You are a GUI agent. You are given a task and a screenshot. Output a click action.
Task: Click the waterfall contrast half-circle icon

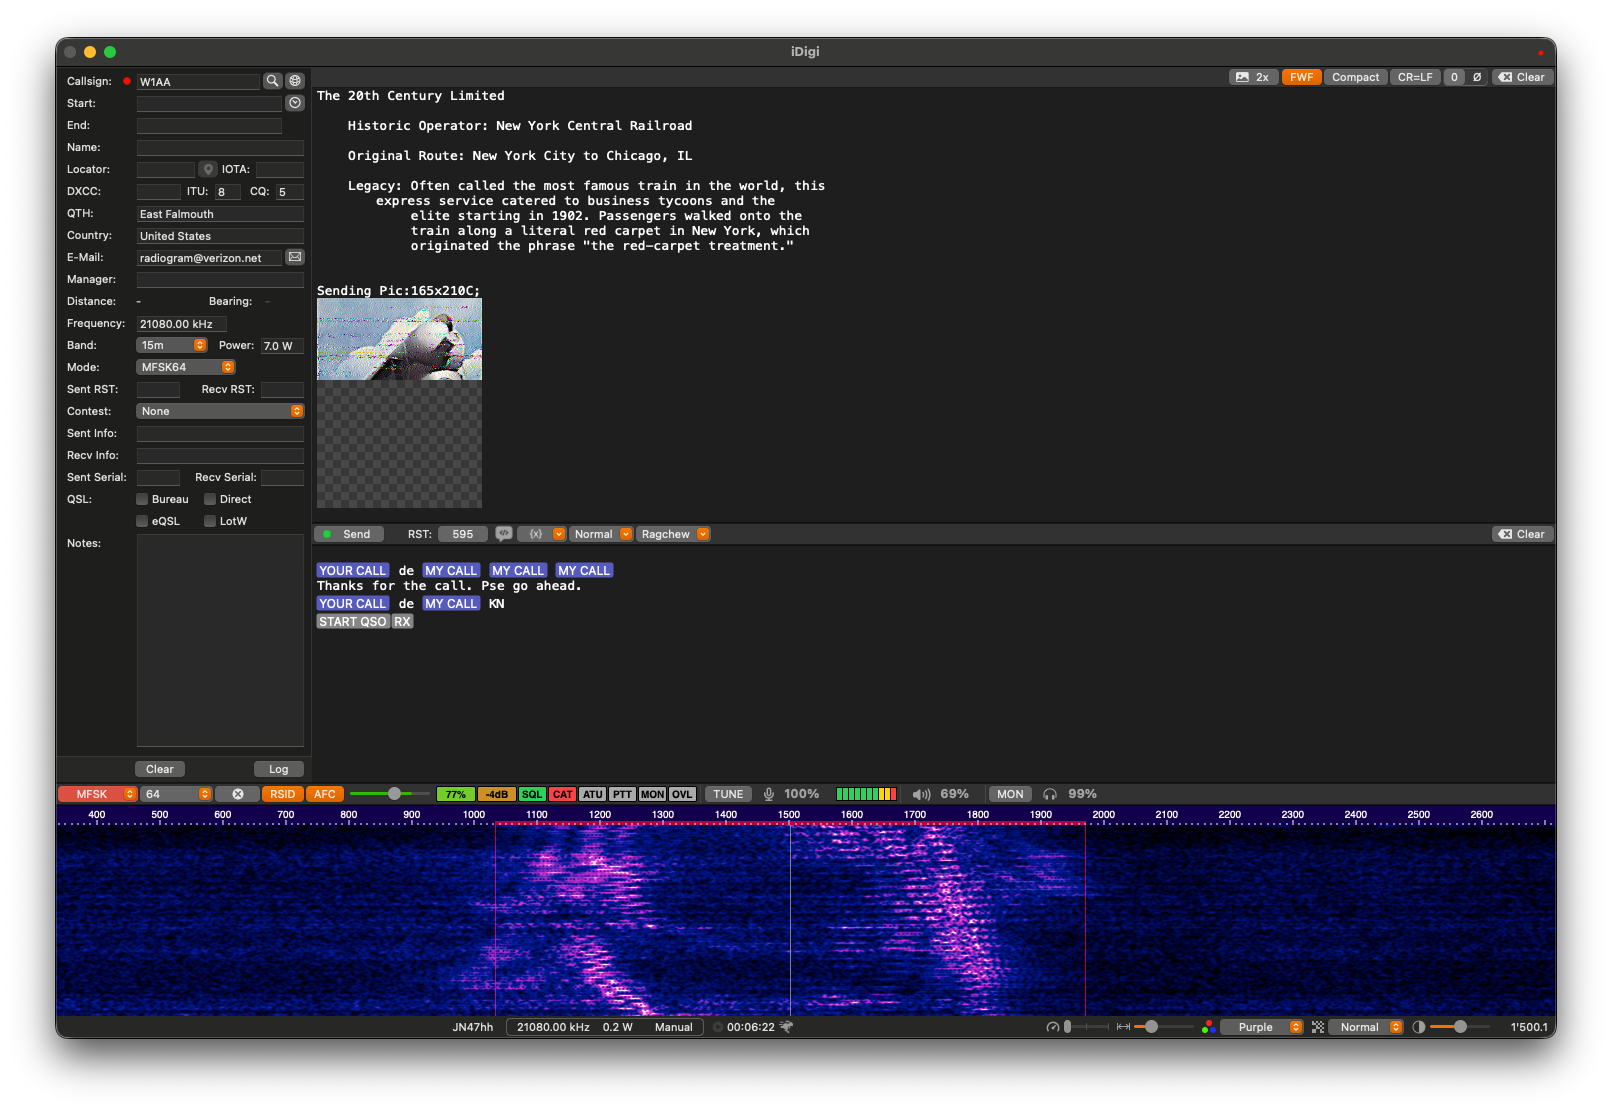pyautogui.click(x=1418, y=1027)
